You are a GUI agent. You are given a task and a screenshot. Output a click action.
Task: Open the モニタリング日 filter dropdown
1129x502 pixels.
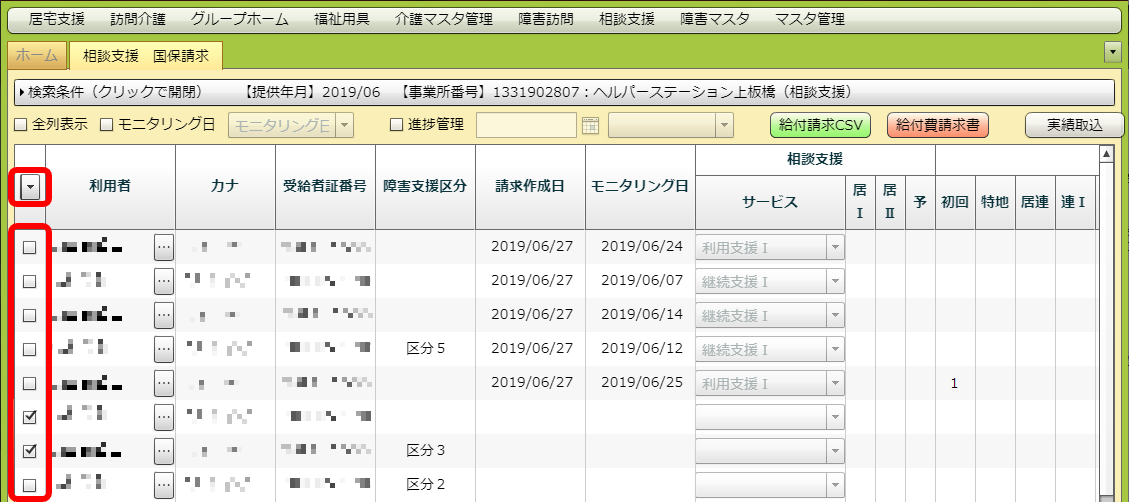(x=344, y=125)
